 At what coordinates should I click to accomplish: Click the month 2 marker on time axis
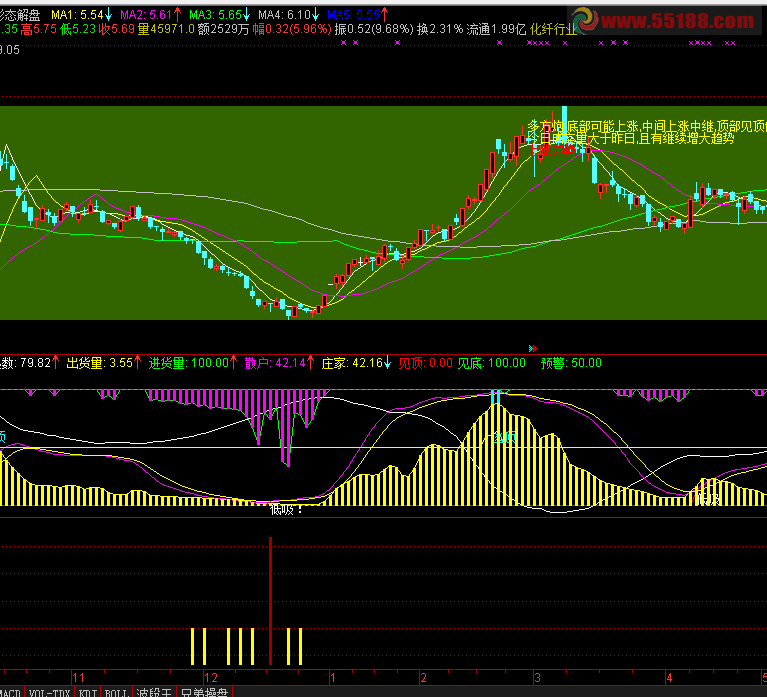423,678
